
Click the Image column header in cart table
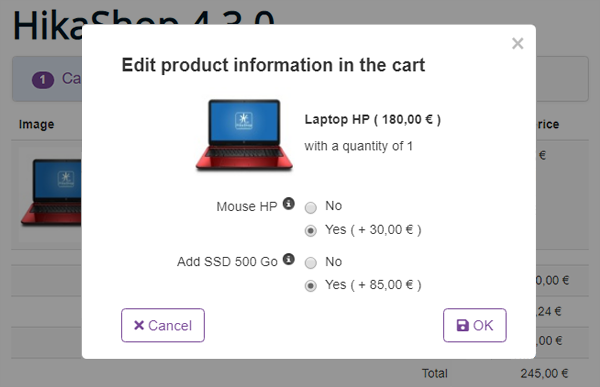click(x=36, y=124)
